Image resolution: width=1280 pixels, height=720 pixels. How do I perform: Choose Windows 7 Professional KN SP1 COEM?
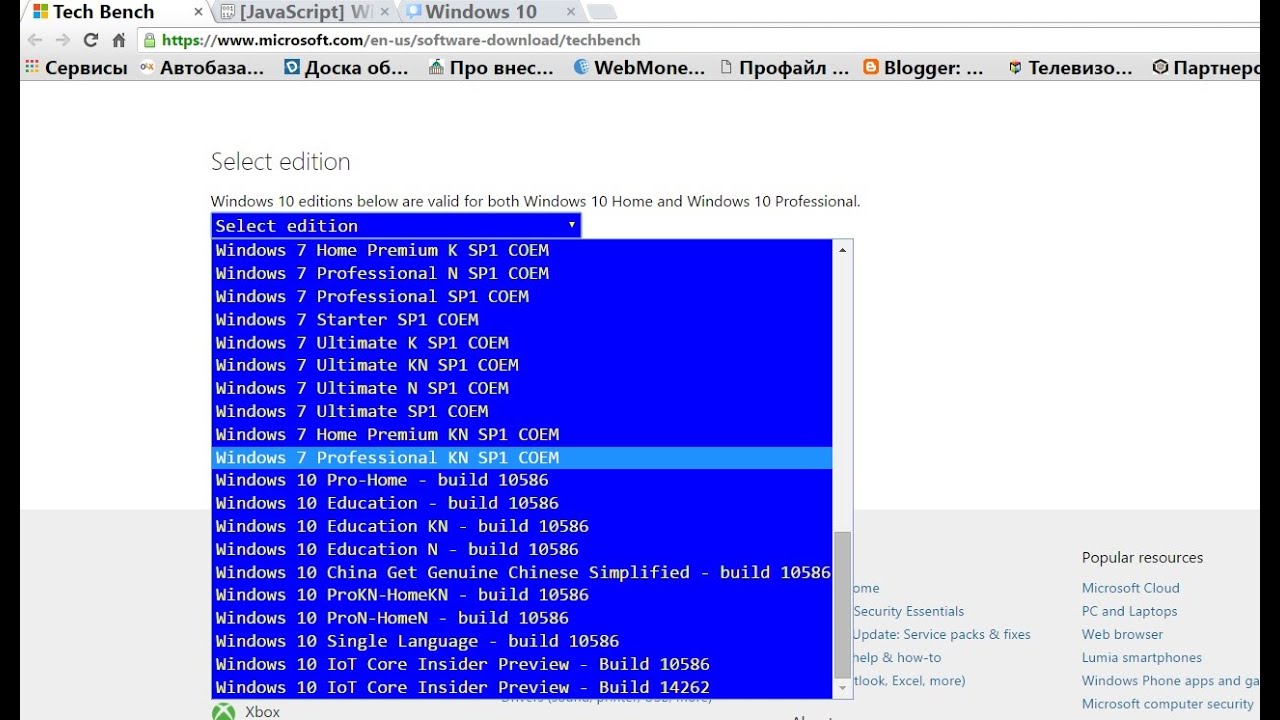pyautogui.click(x=522, y=457)
